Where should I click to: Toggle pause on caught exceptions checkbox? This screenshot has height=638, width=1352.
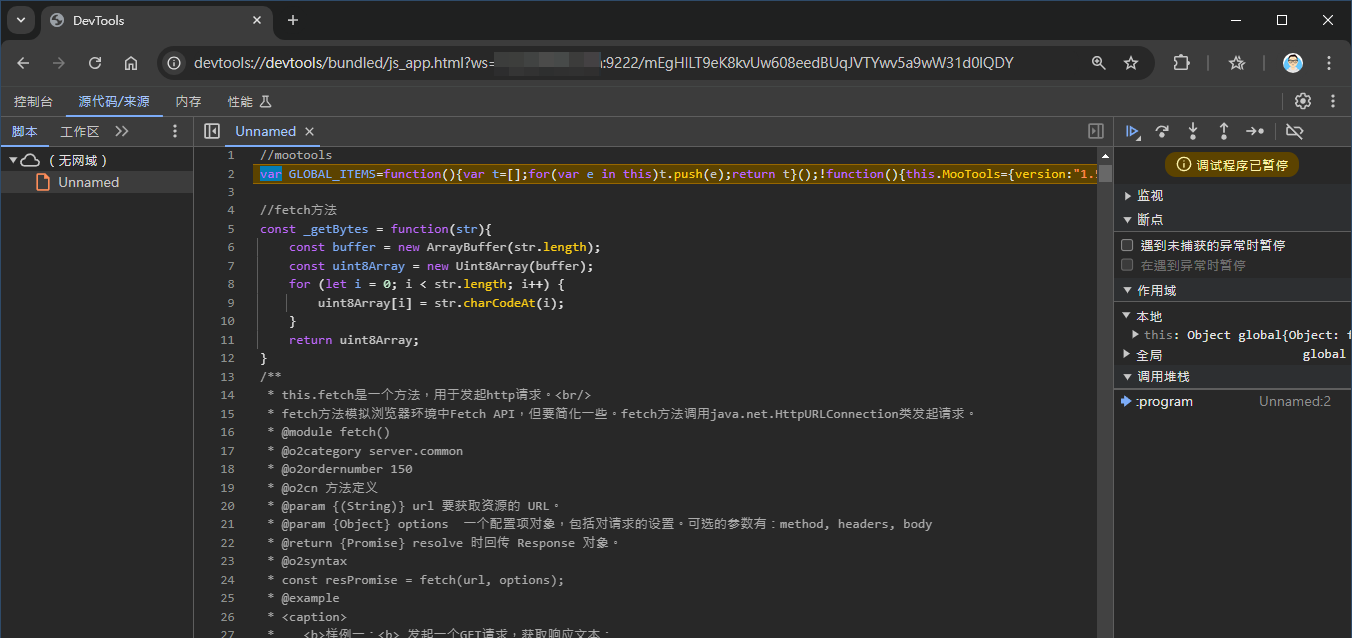1127,265
